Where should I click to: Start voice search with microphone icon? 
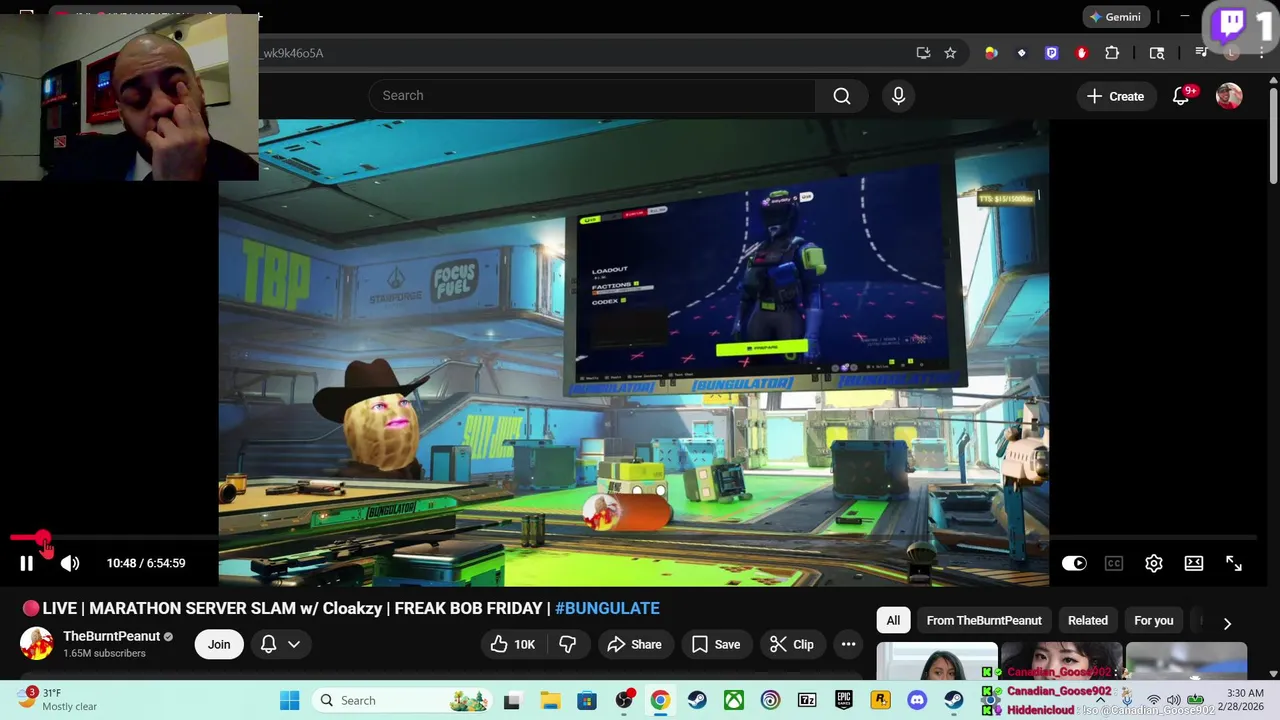[898, 96]
